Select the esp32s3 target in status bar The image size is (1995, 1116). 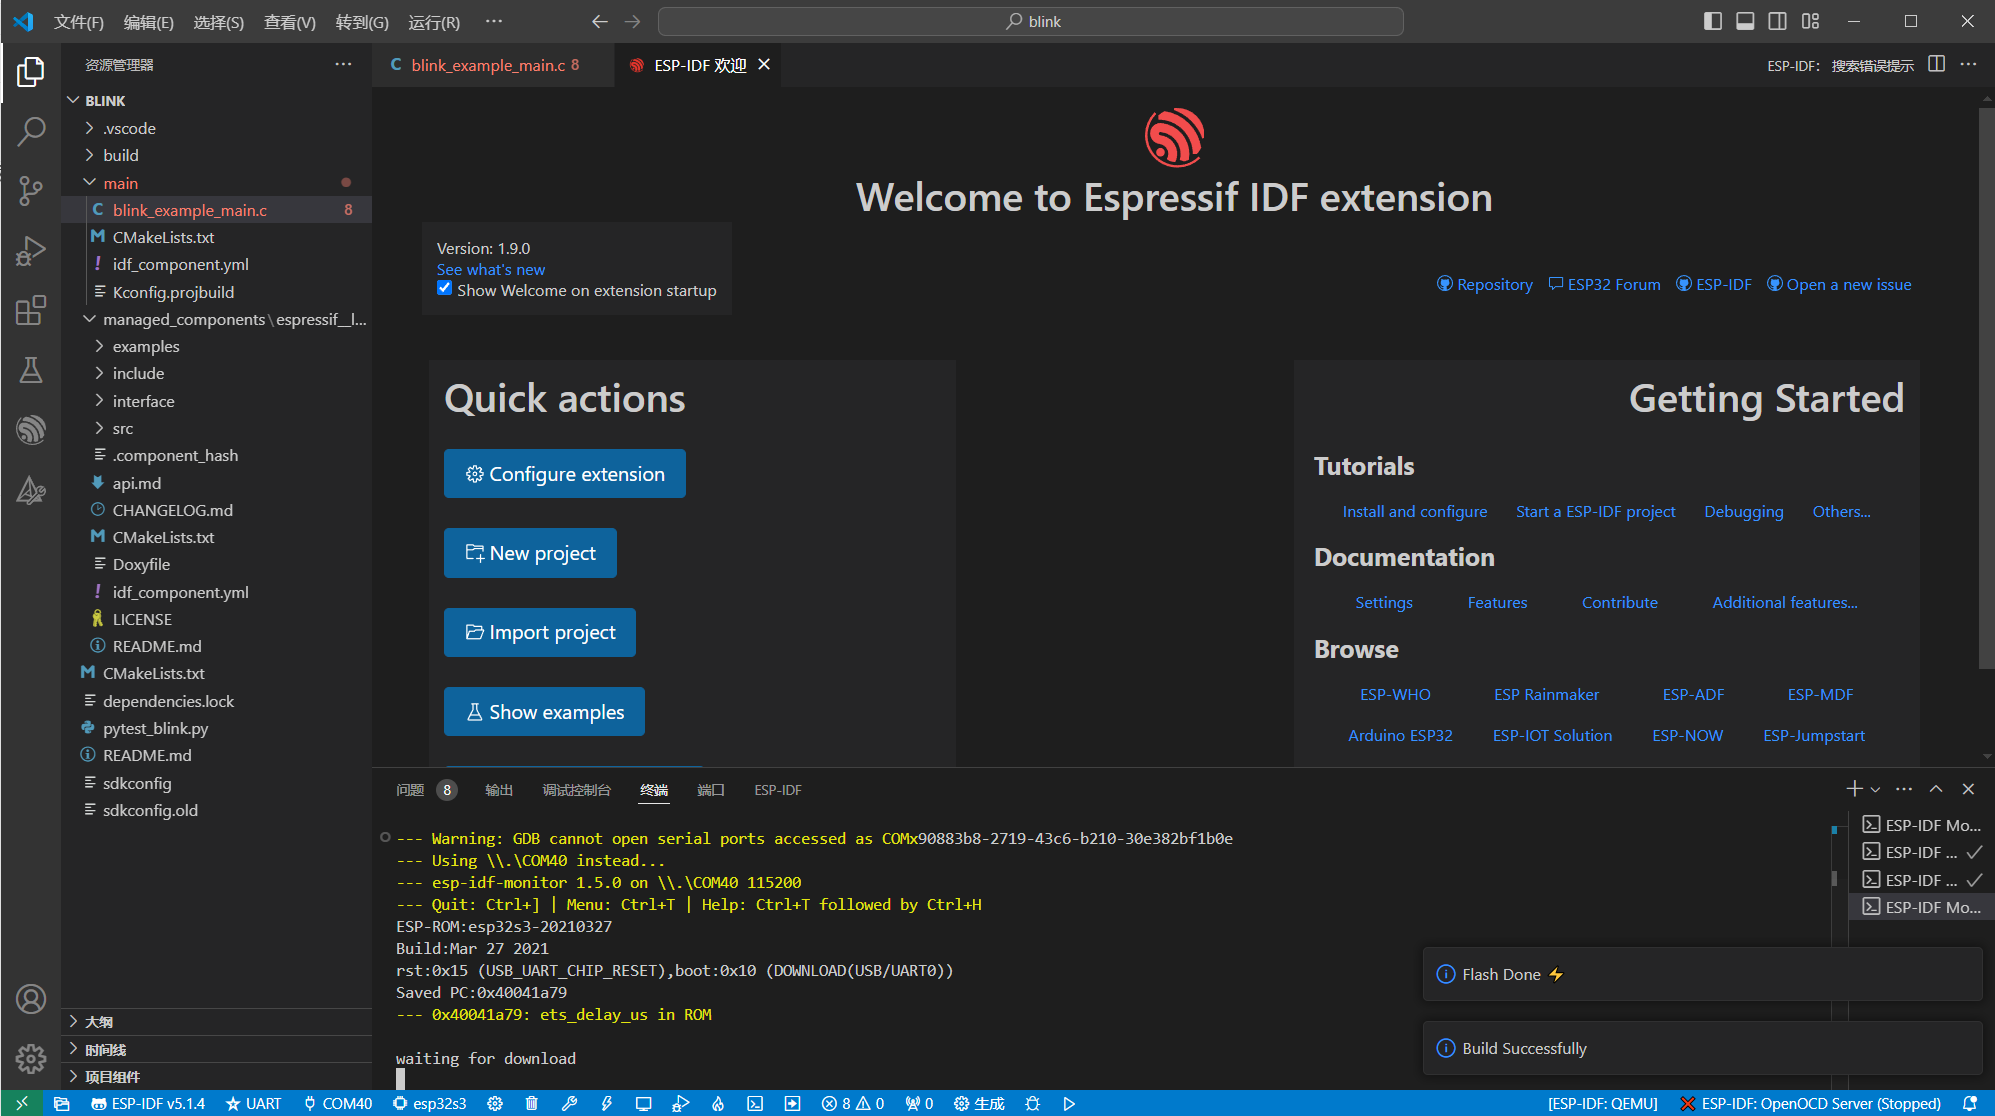[429, 1103]
